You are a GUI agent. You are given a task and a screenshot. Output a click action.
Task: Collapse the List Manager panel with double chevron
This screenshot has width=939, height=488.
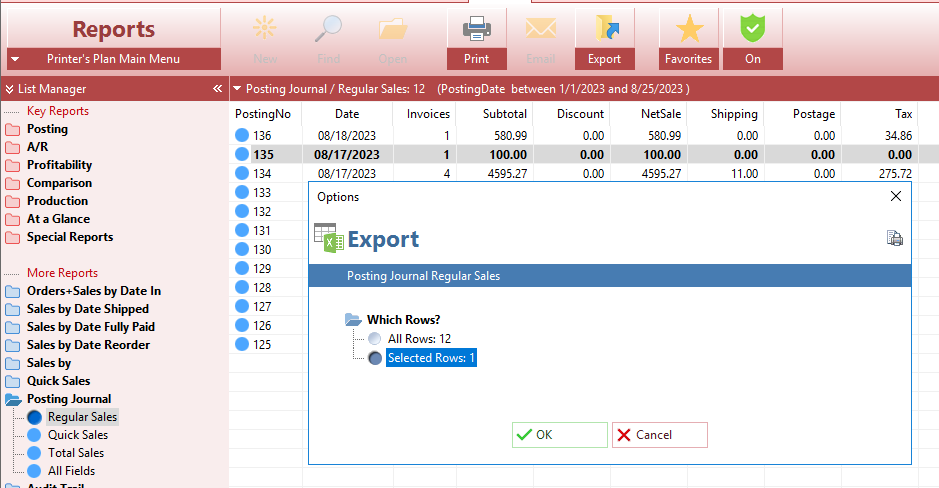click(x=217, y=89)
